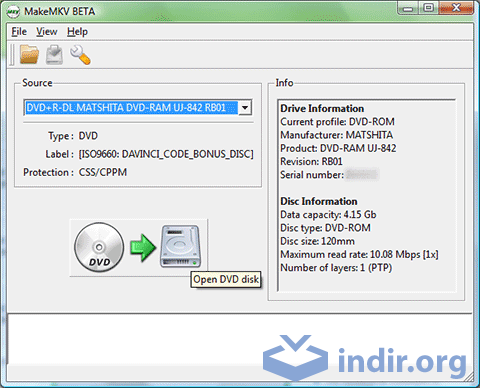The height and width of the screenshot is (388, 480).
Task: Open files via the folder toolbar icon
Action: click(29, 54)
